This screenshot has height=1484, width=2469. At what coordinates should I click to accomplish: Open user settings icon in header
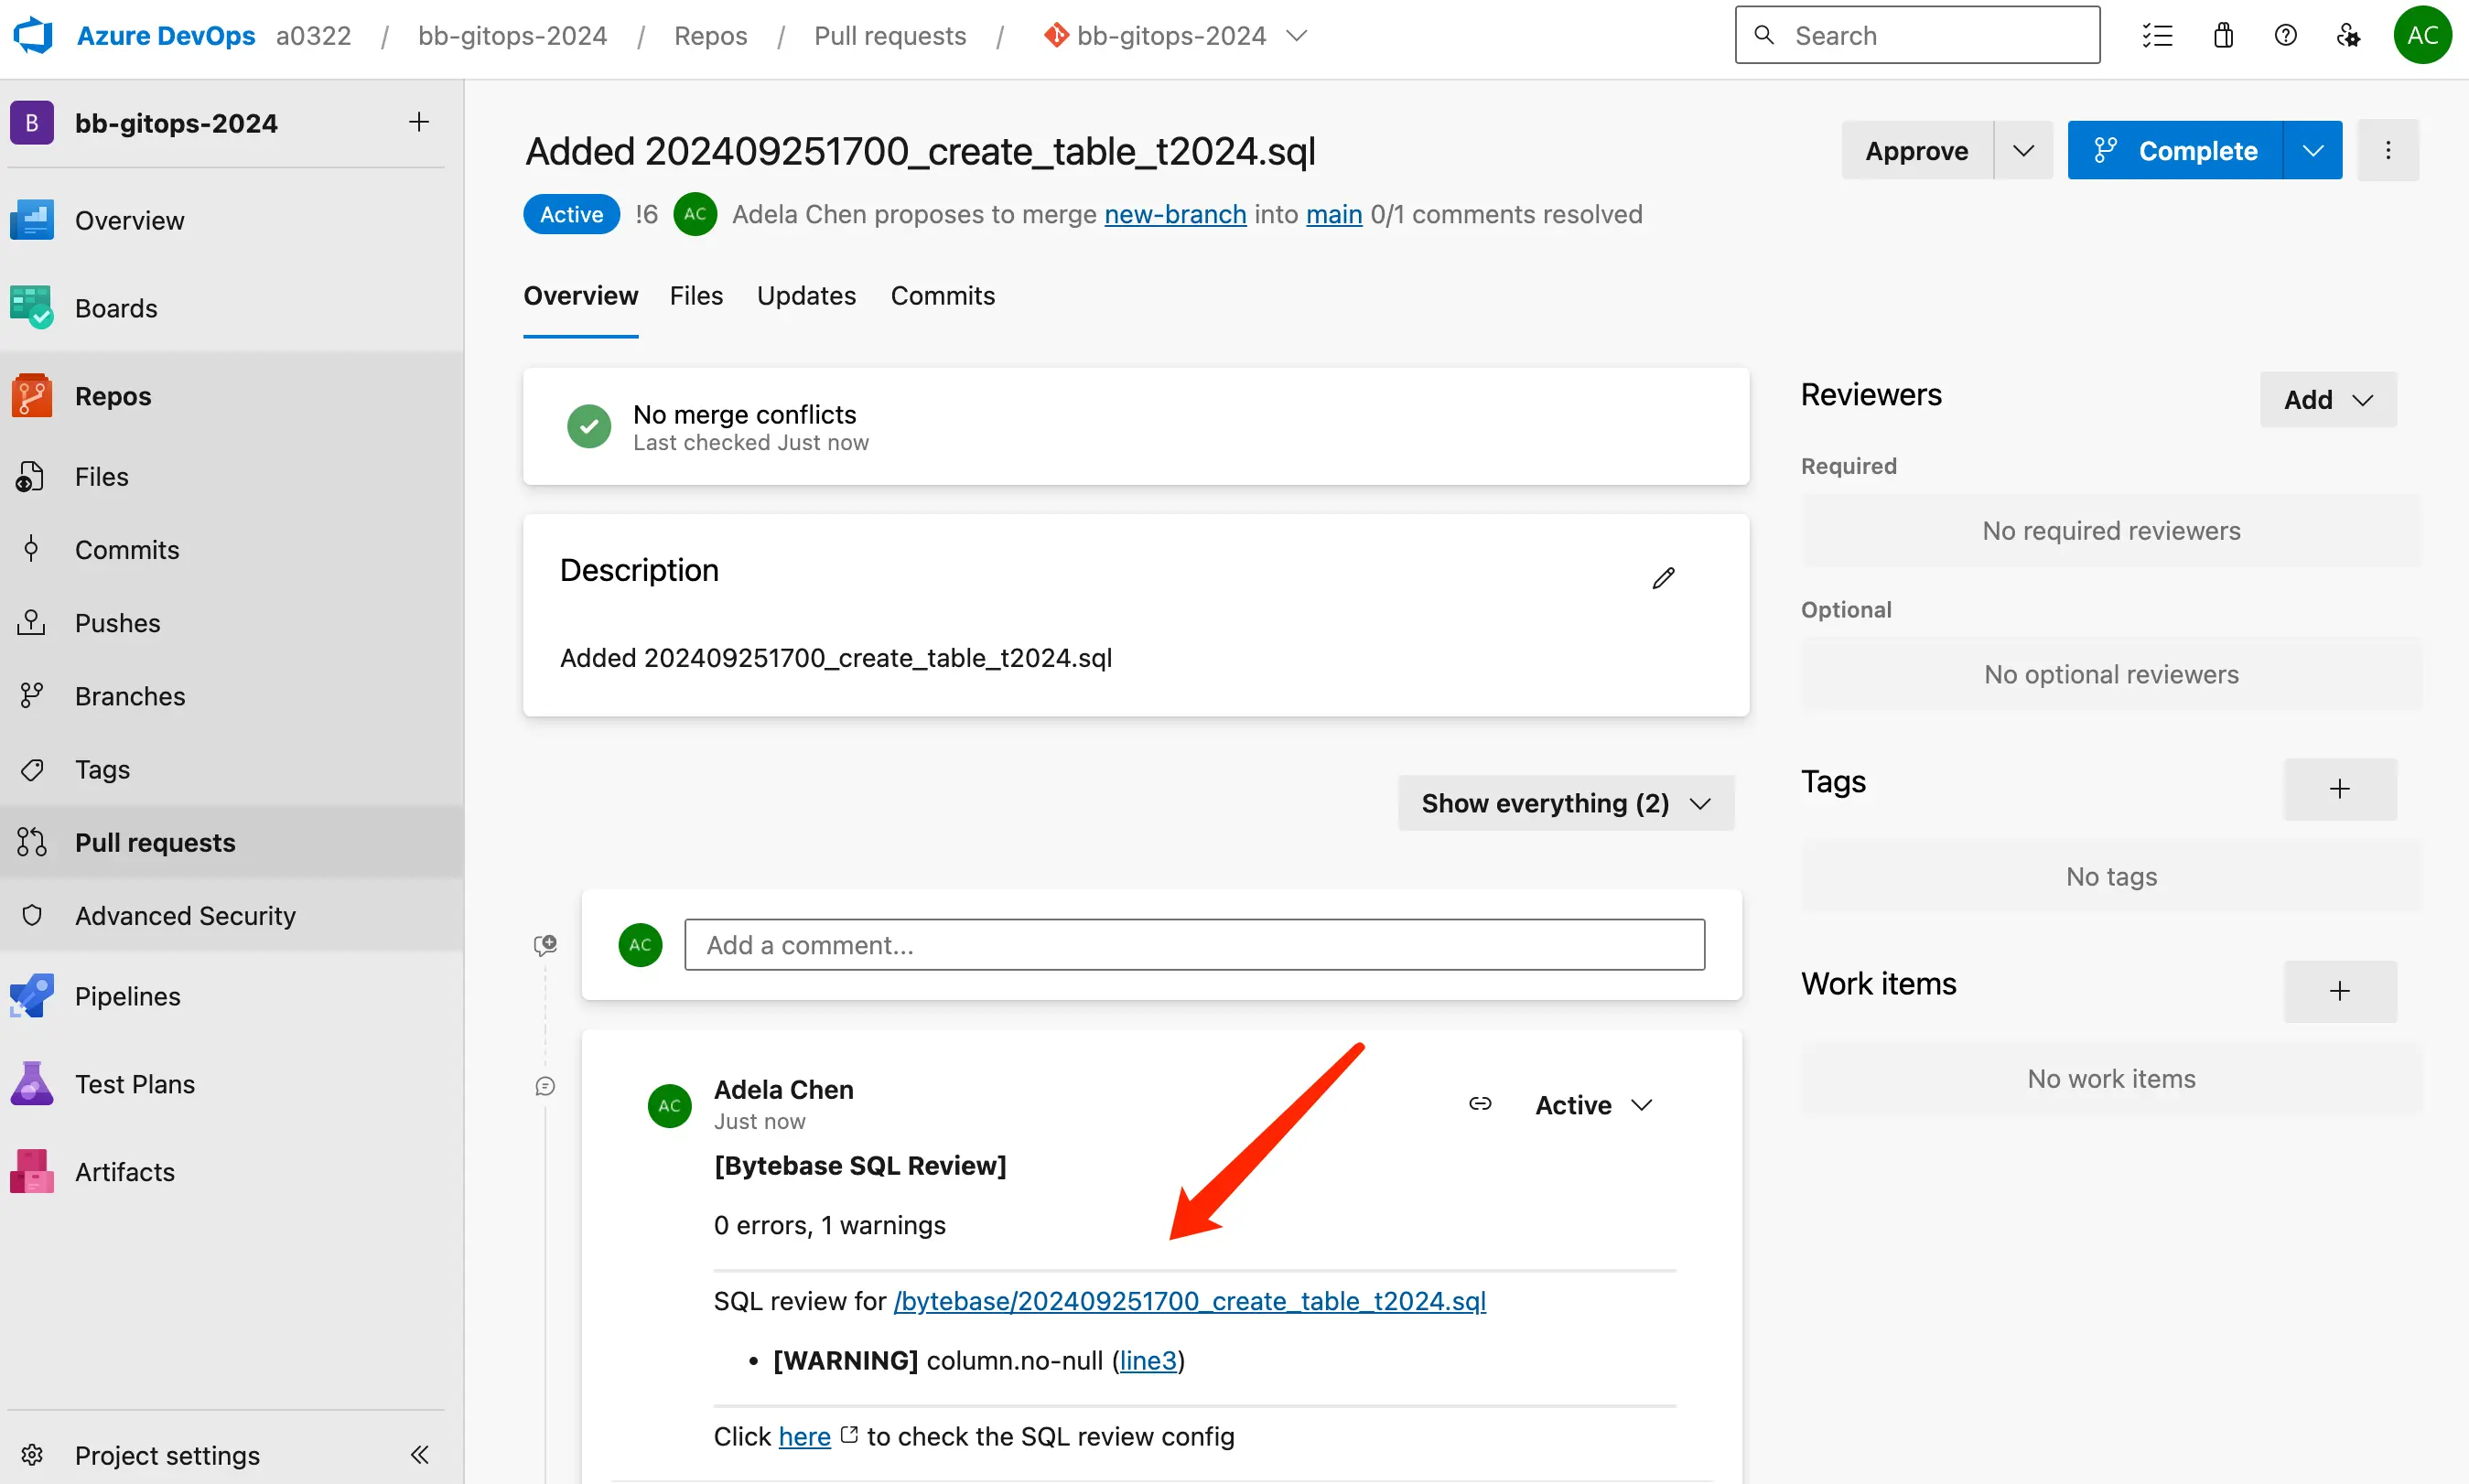point(2348,36)
